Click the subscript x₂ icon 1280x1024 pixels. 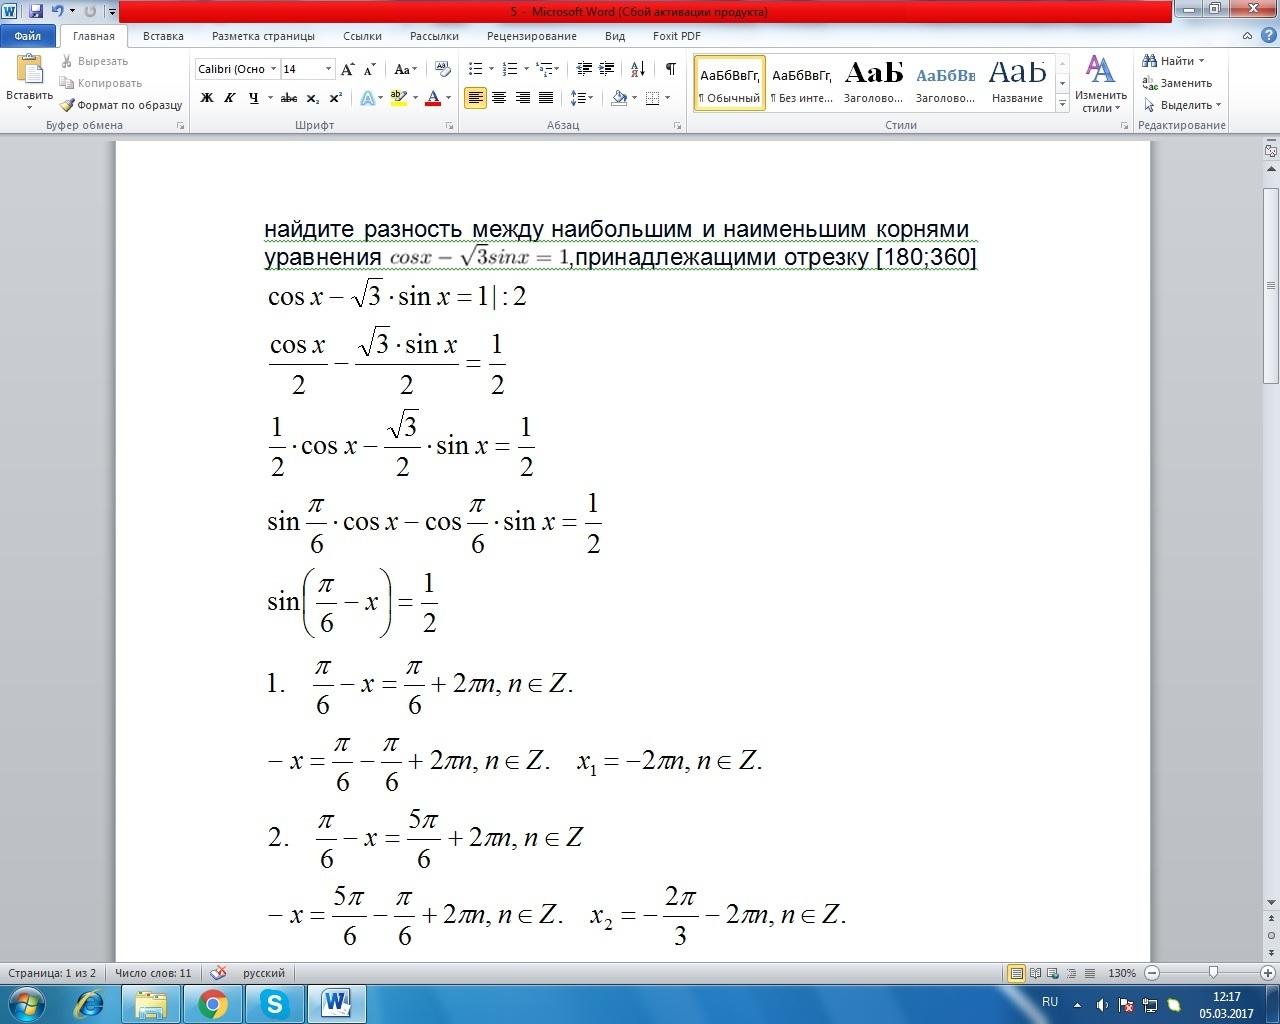(x=313, y=98)
